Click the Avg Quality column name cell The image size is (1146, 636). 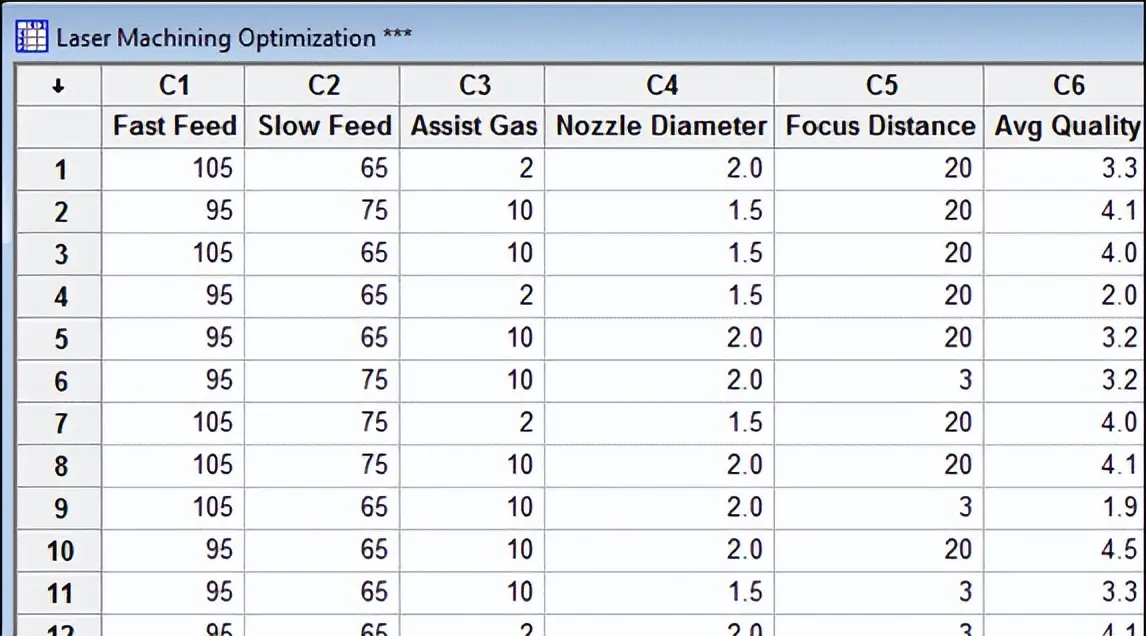tap(1066, 126)
